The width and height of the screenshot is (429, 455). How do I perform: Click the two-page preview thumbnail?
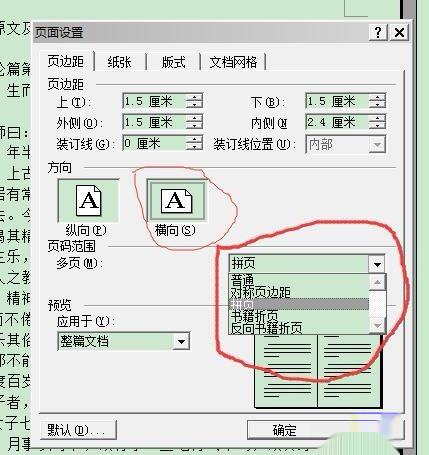pyautogui.click(x=318, y=371)
